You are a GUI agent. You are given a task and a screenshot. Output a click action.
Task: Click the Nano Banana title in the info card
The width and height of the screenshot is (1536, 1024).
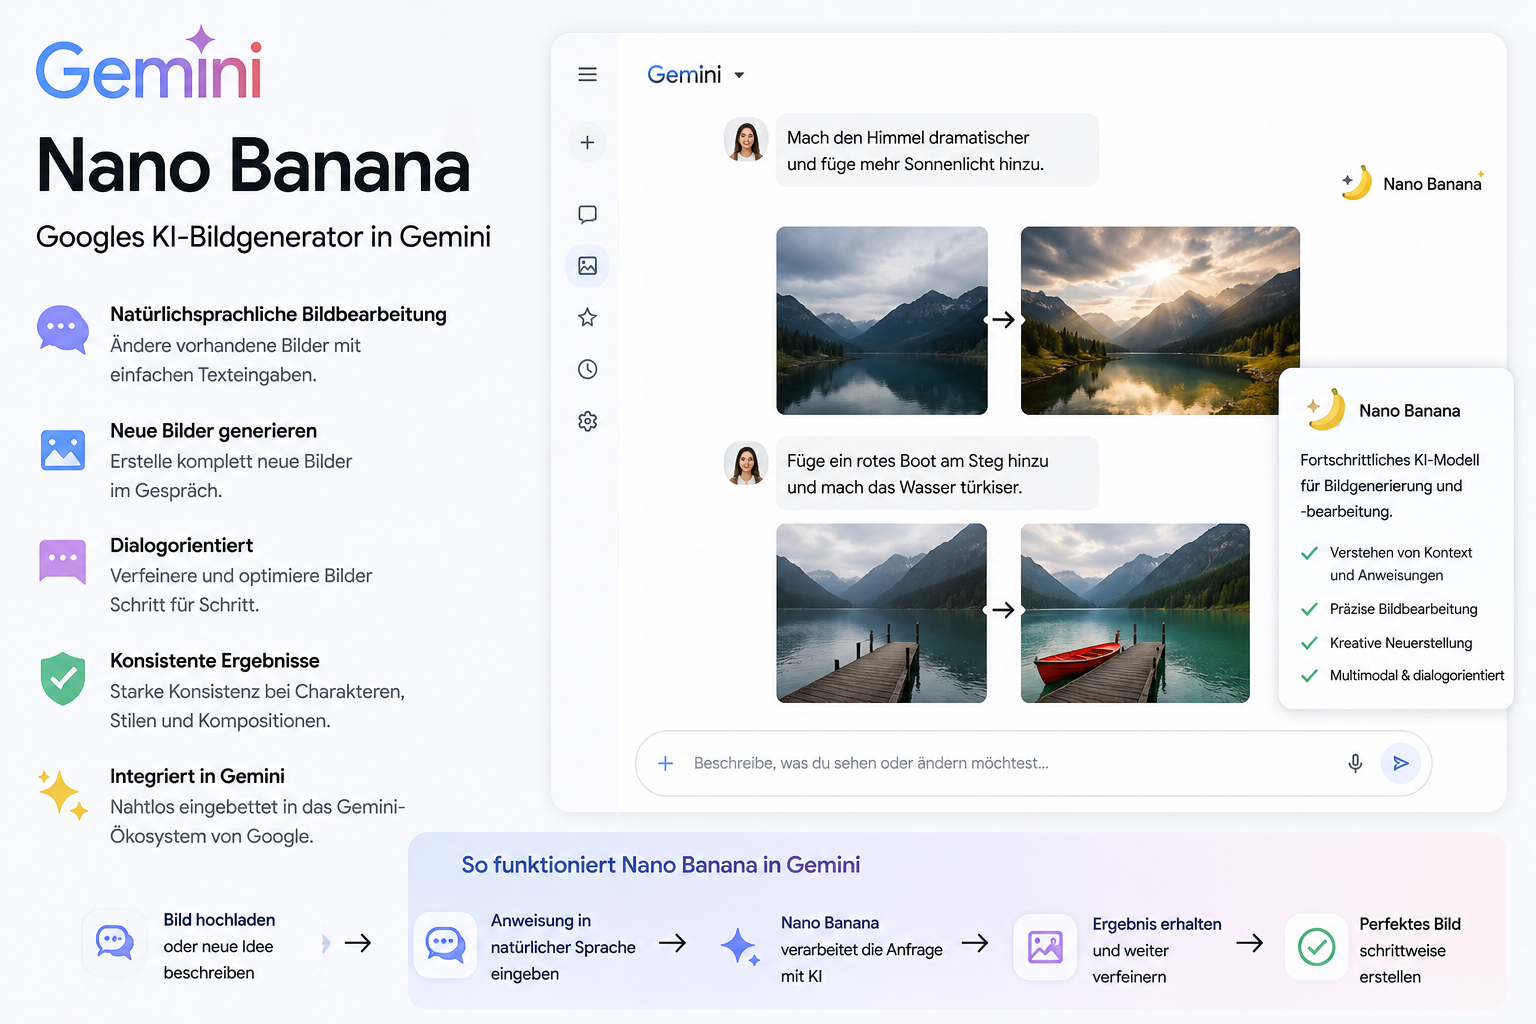1409,411
